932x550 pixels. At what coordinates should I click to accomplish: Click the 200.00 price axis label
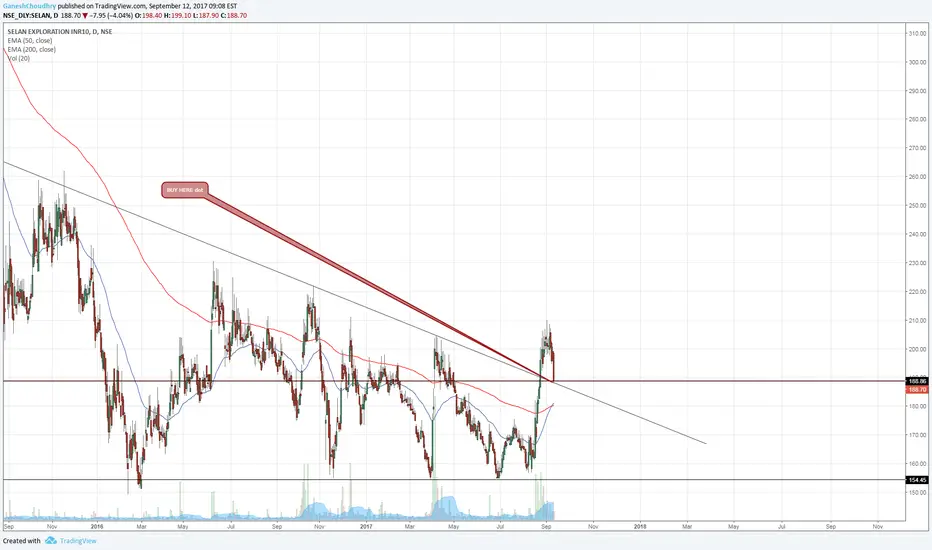tap(918, 349)
